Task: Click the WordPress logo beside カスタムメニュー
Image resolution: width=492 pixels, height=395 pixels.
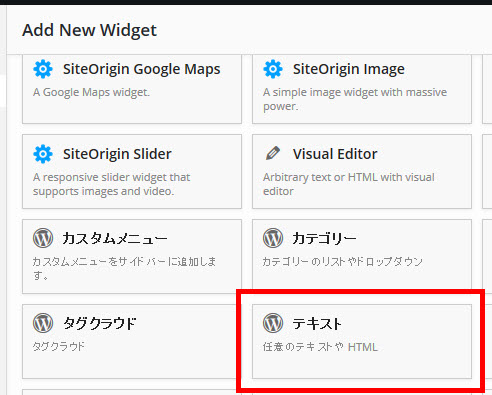Action: (x=43, y=238)
